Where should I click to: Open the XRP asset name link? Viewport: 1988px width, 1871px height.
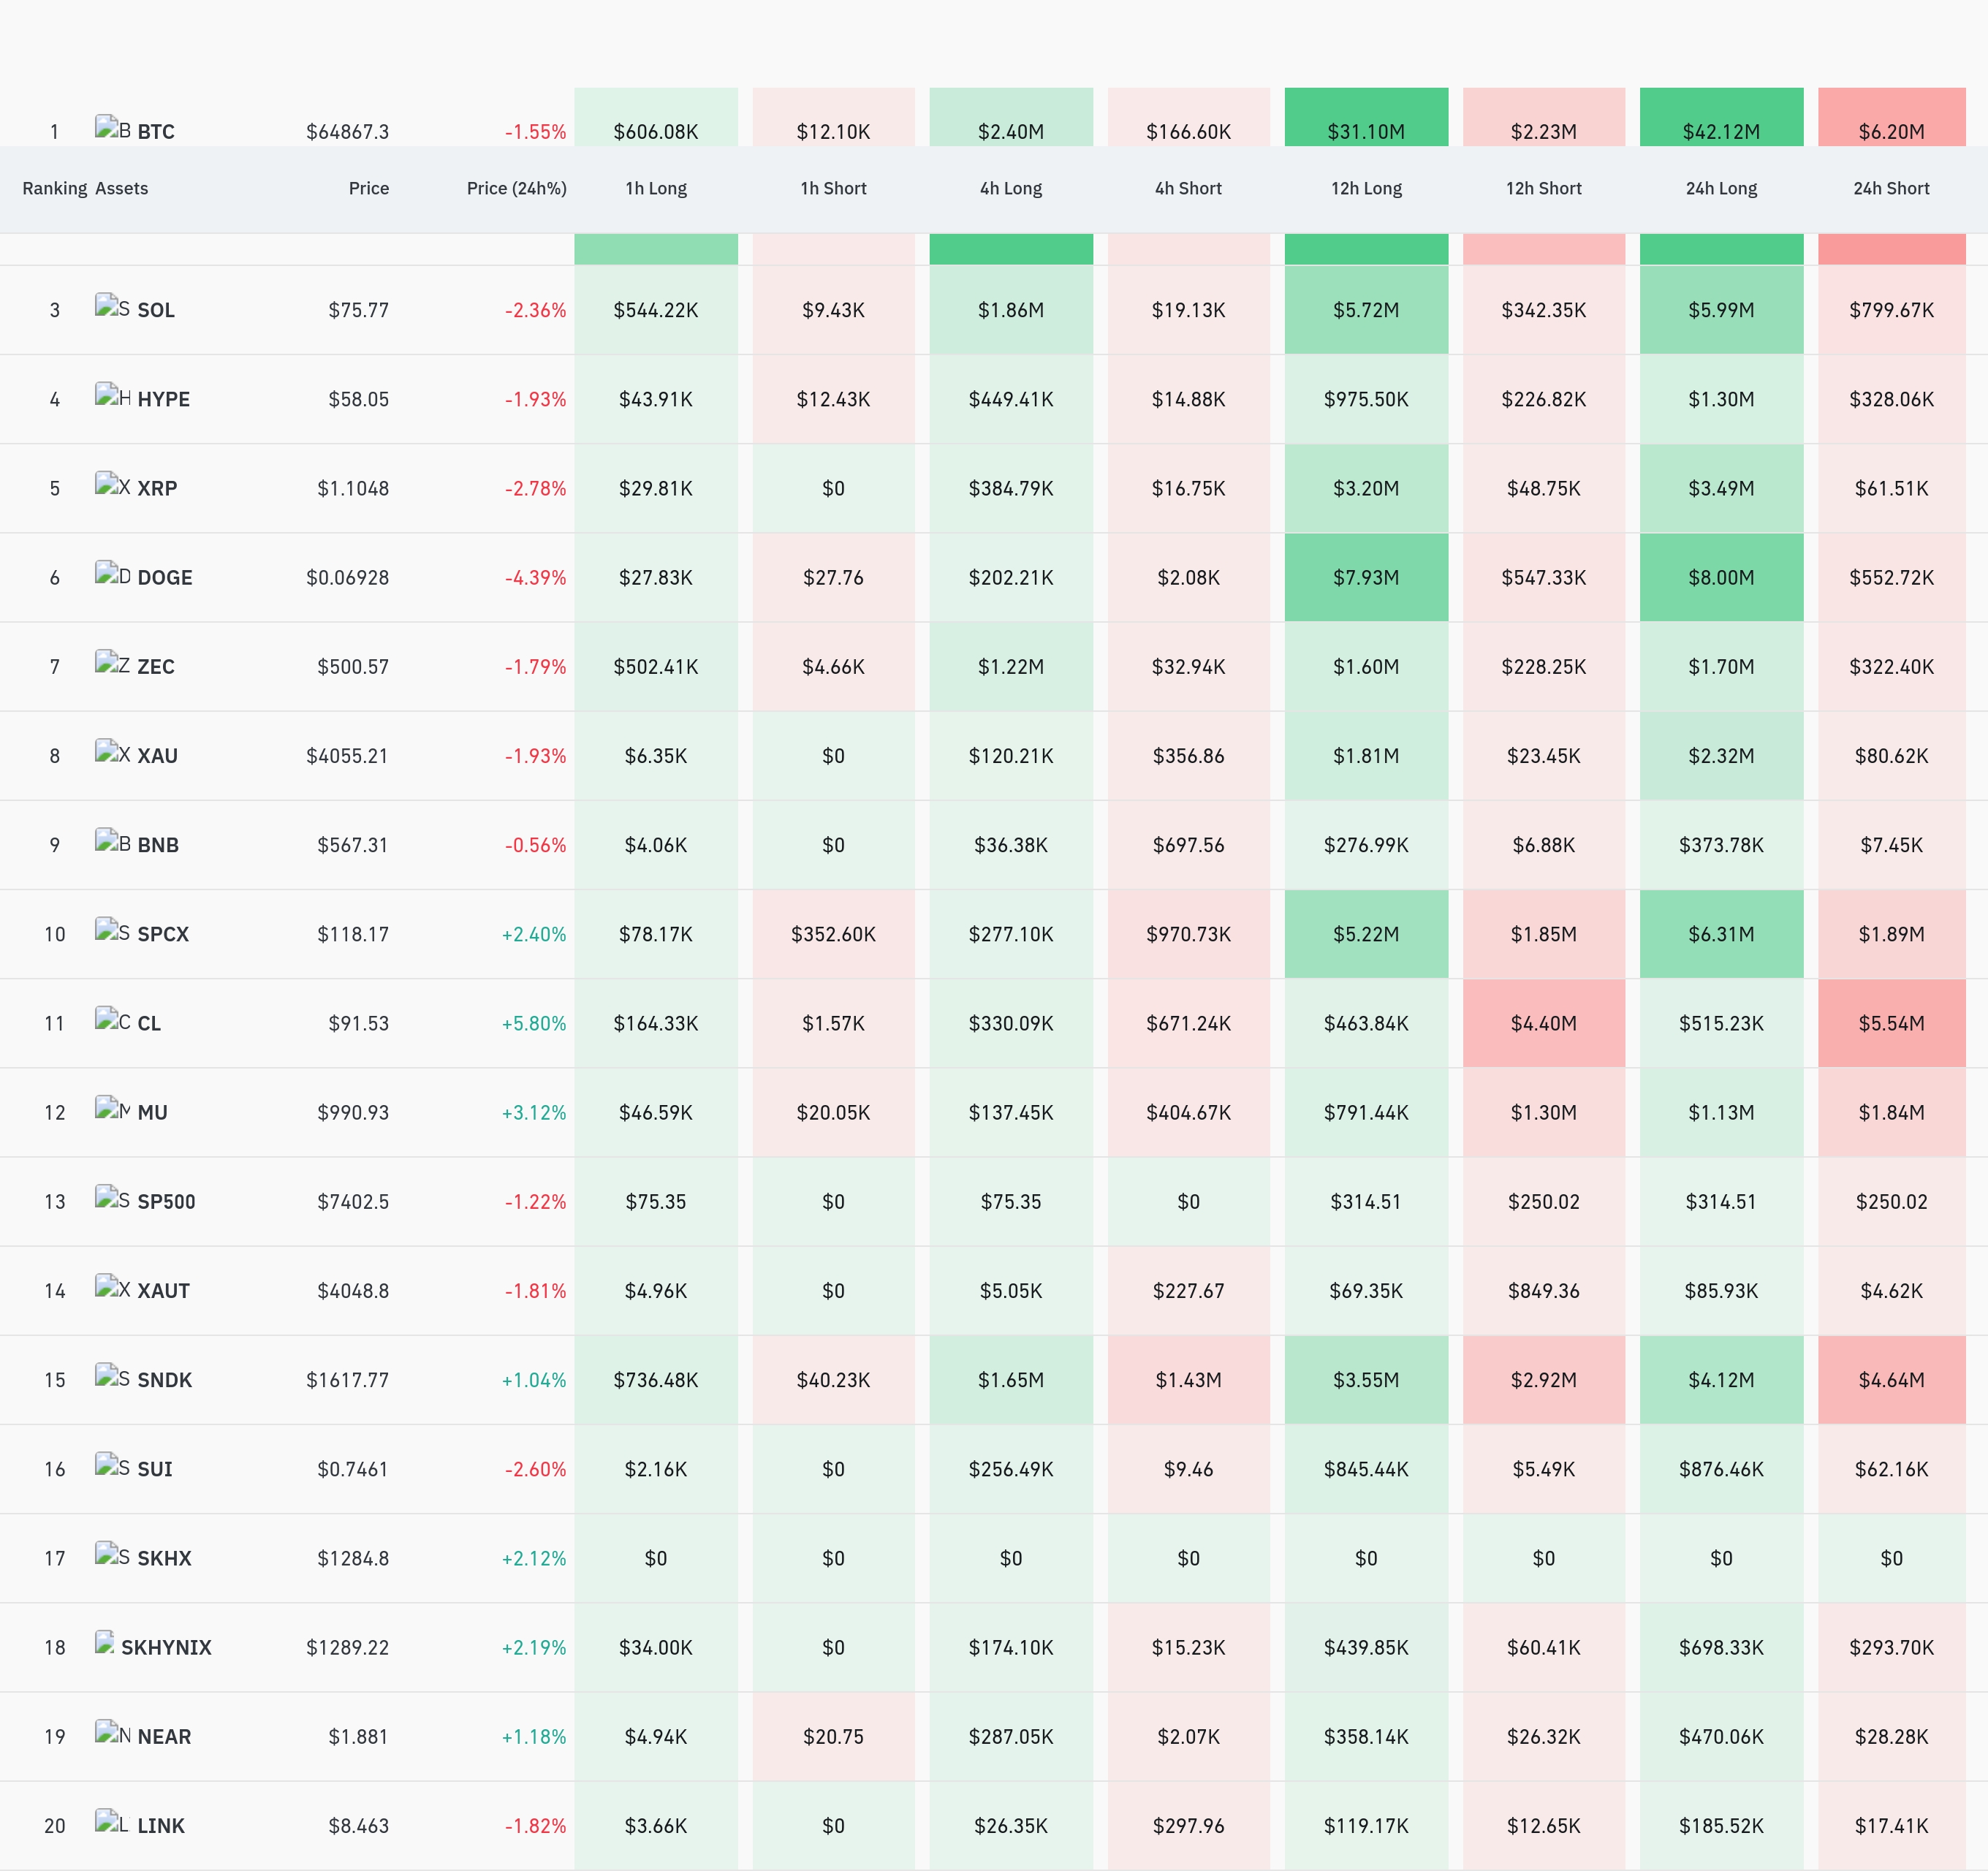tap(157, 488)
